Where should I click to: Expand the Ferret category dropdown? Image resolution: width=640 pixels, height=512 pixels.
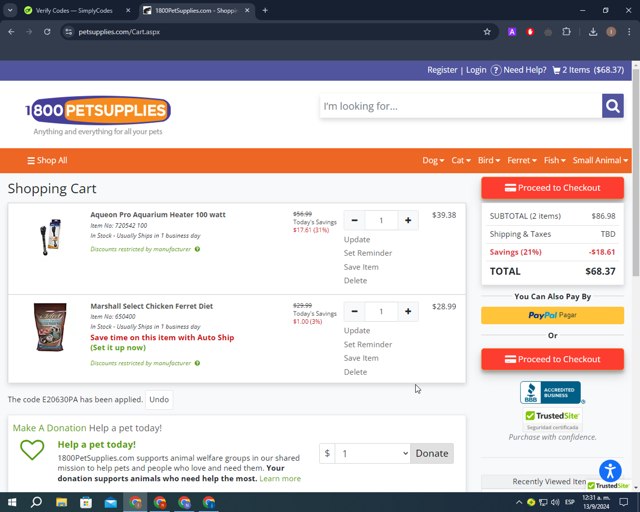522,160
